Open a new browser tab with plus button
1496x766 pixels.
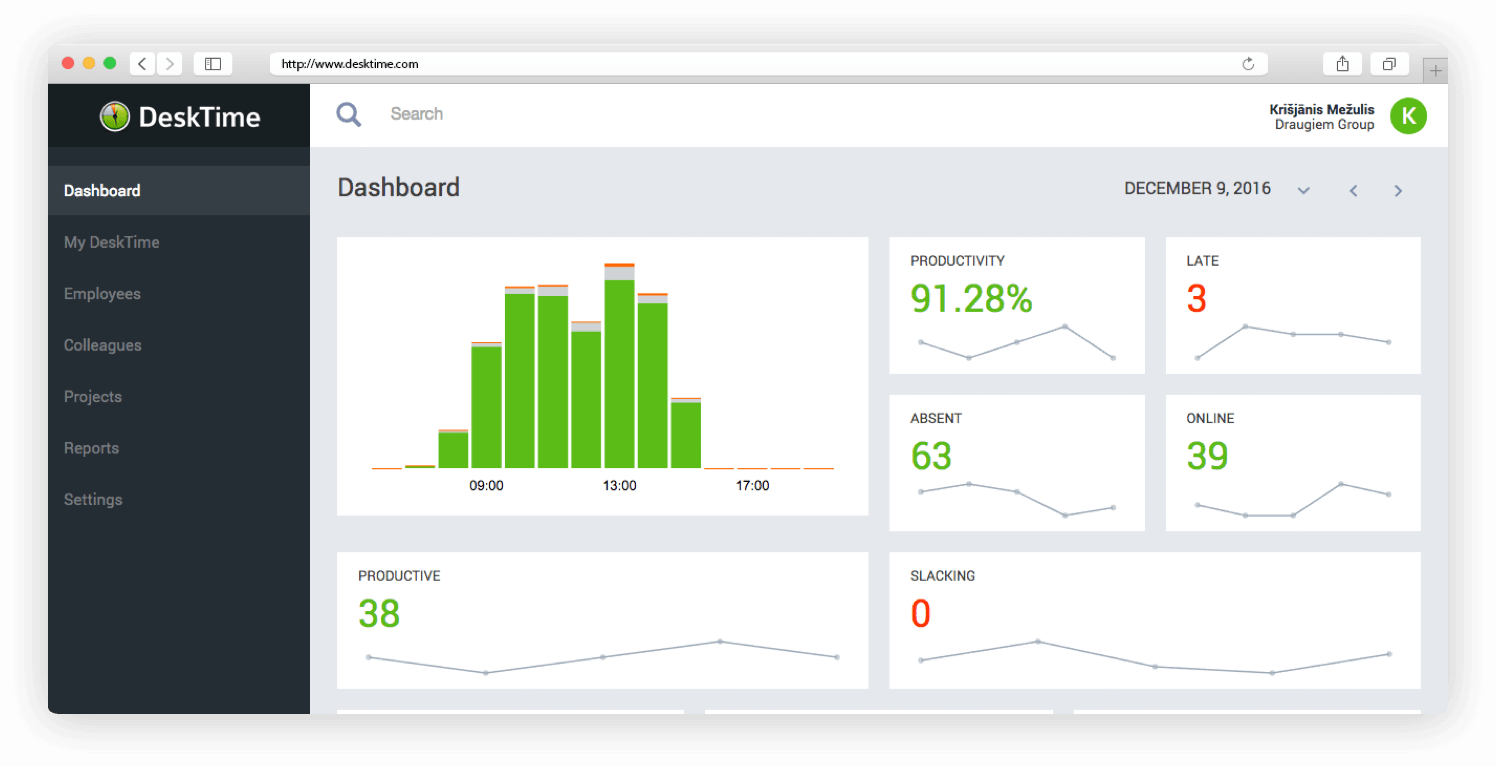point(1435,70)
